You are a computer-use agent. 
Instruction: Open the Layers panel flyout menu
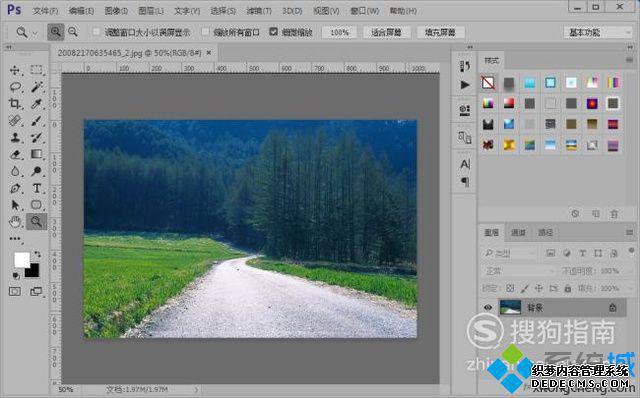tap(629, 232)
